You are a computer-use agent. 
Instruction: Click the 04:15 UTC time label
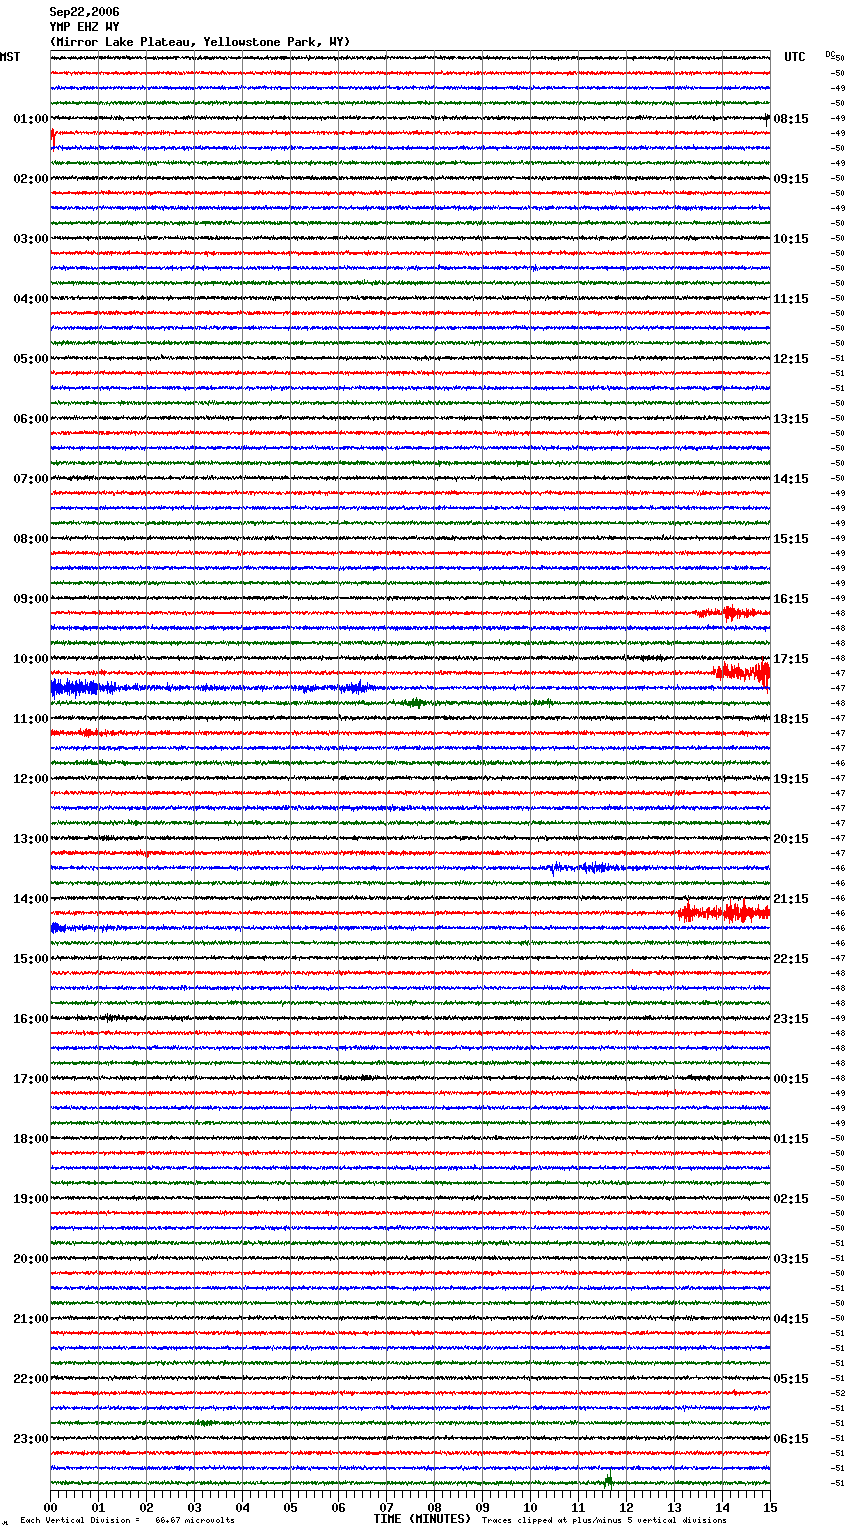pos(791,1319)
